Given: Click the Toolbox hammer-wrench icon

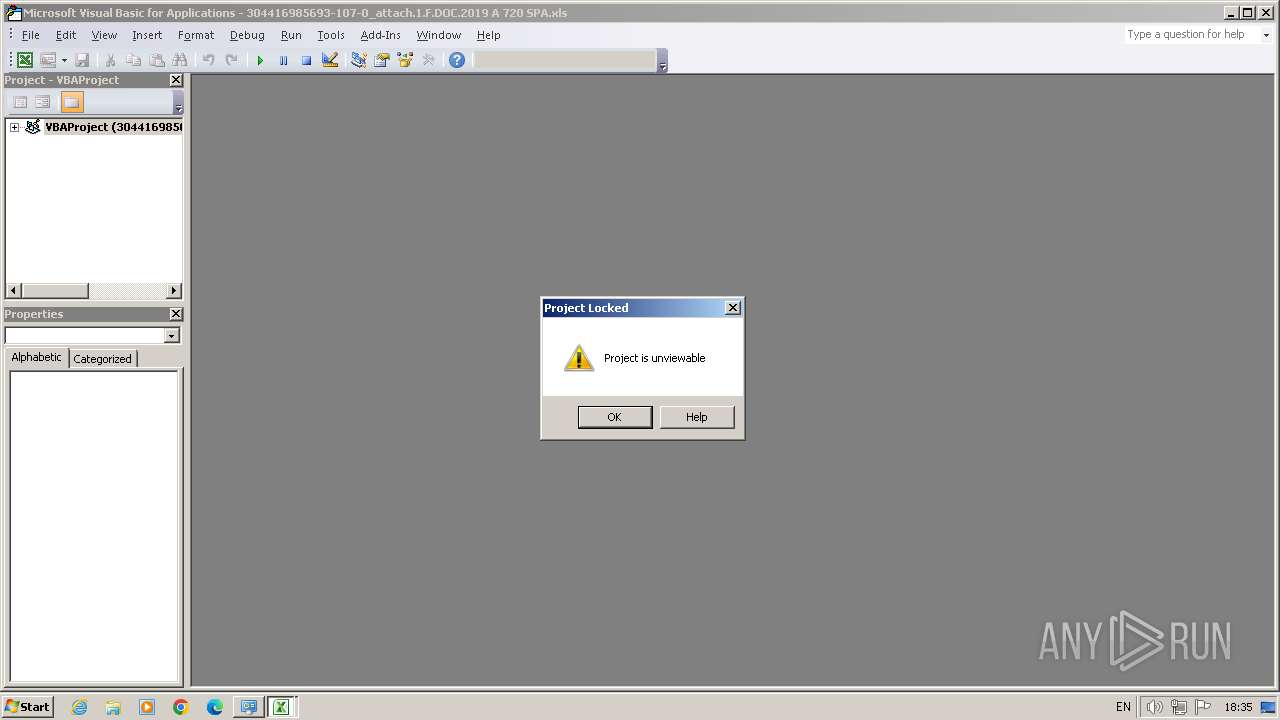Looking at the screenshot, I should click(428, 60).
